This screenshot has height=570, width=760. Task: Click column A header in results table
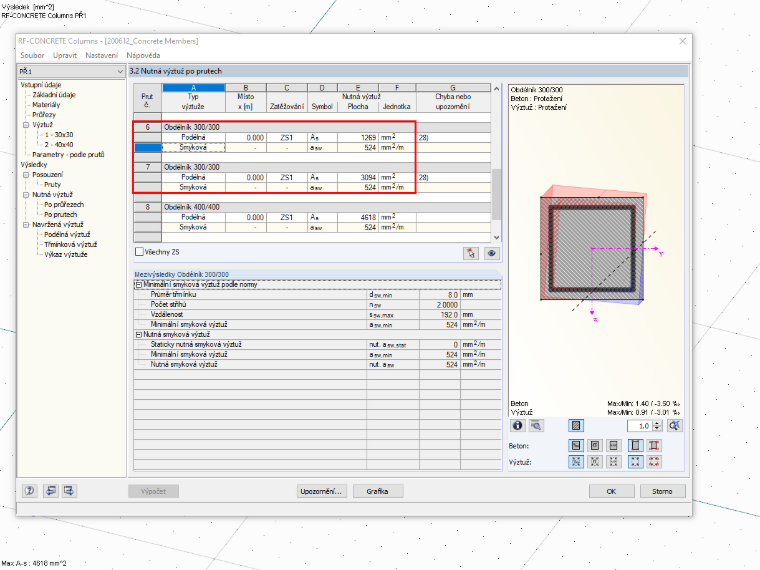pyautogui.click(x=193, y=88)
